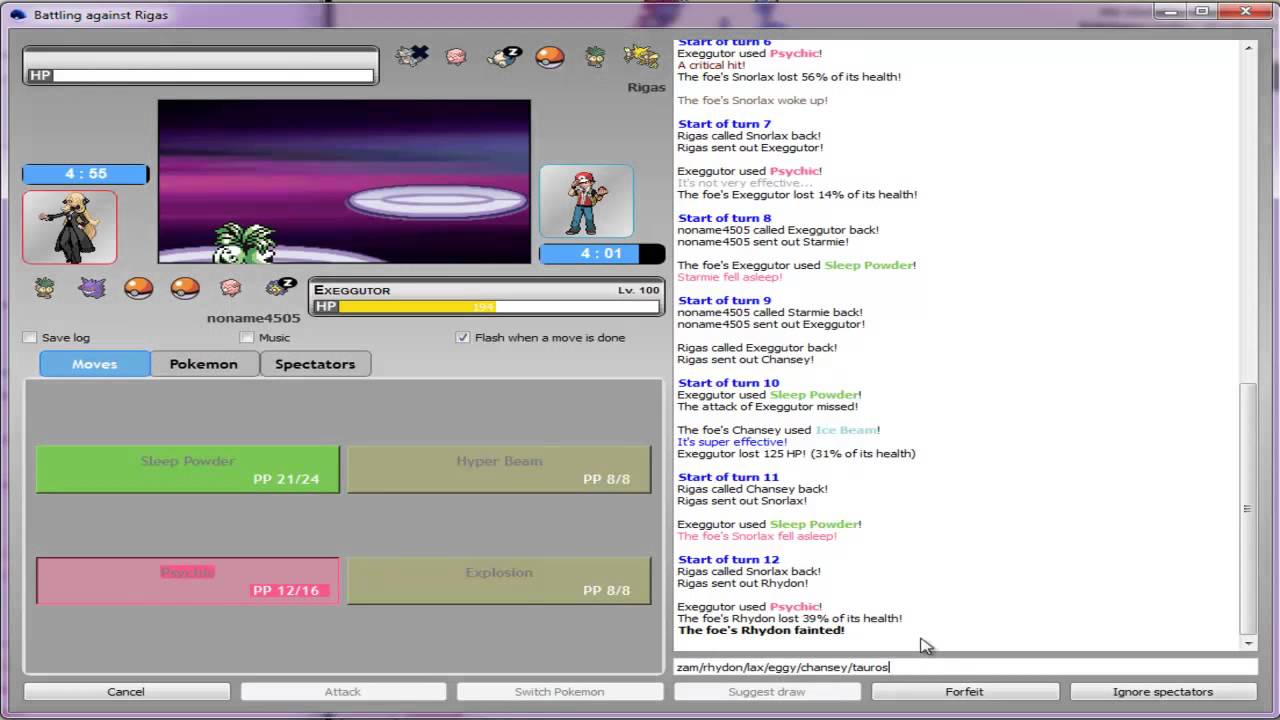This screenshot has height=720, width=1280.
Task: Toggle the Music checkbox
Action: coord(247,338)
